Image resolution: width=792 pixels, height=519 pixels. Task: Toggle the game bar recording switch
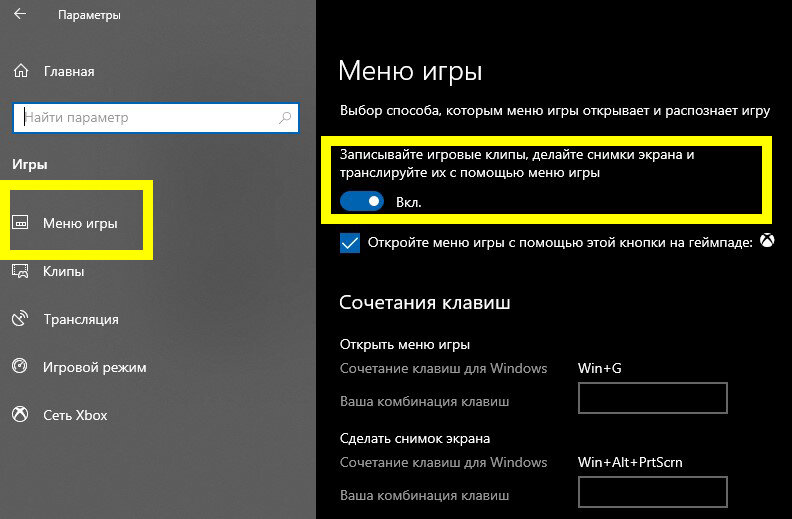(x=362, y=201)
